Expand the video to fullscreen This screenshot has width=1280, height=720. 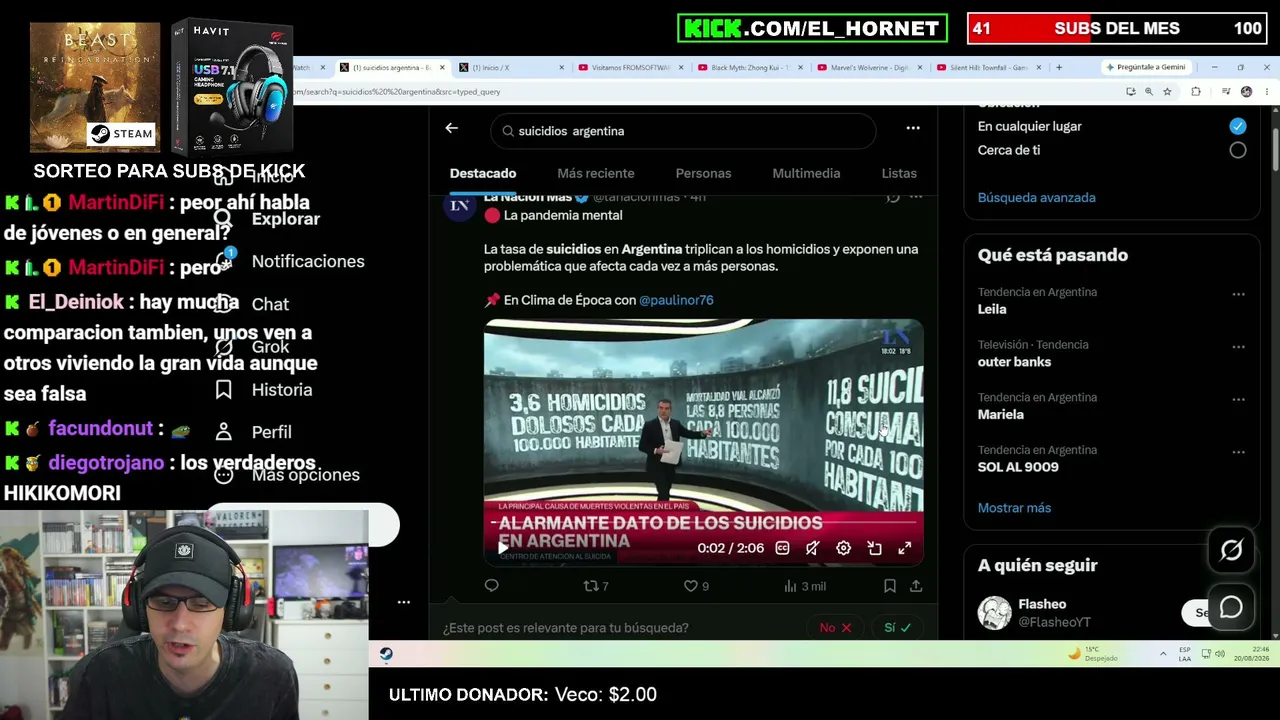[905, 548]
